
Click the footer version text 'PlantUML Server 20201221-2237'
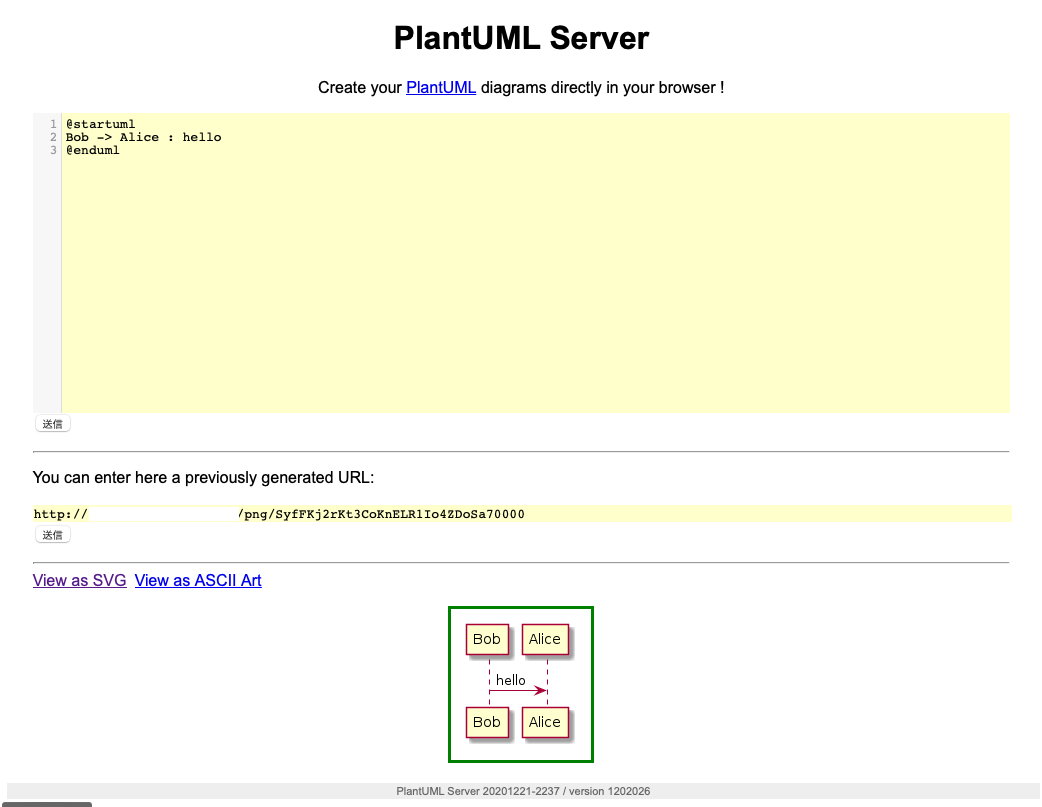click(x=477, y=791)
